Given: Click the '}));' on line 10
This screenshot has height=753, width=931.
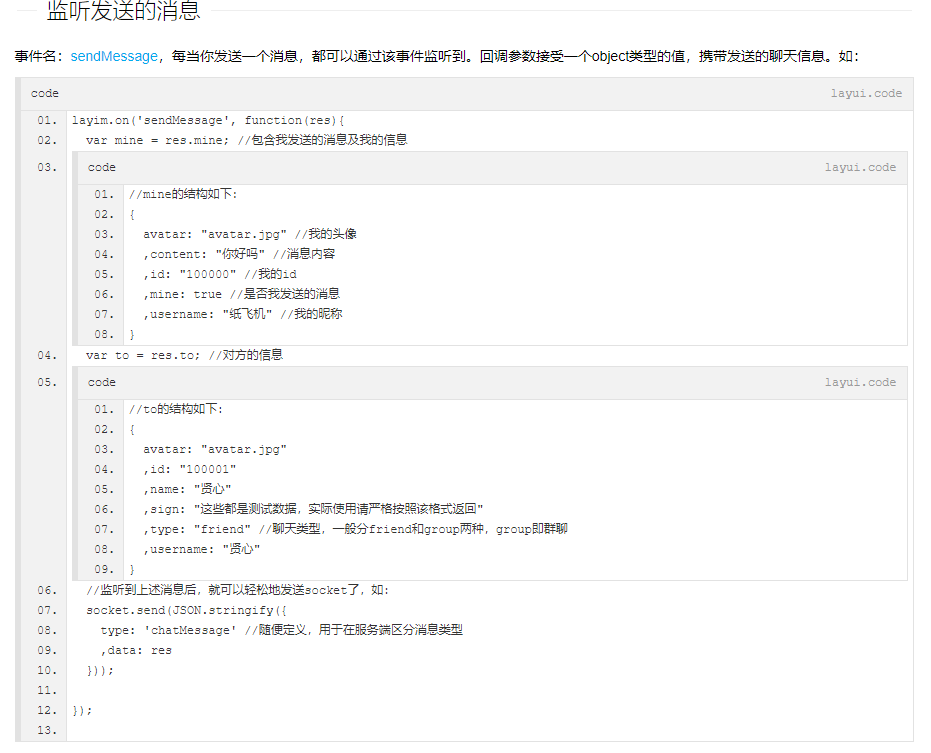Looking at the screenshot, I should tap(100, 670).
